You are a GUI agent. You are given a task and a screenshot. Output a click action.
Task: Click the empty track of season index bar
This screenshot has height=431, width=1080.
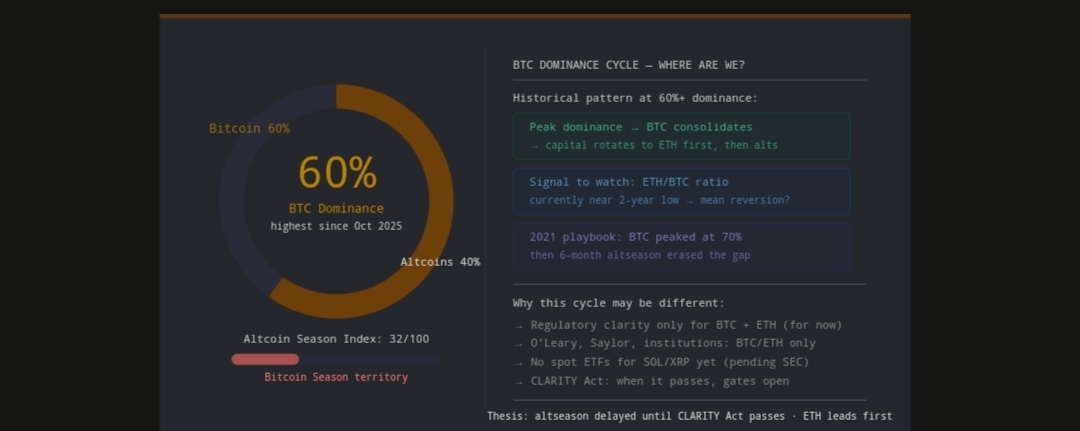[x=370, y=359]
